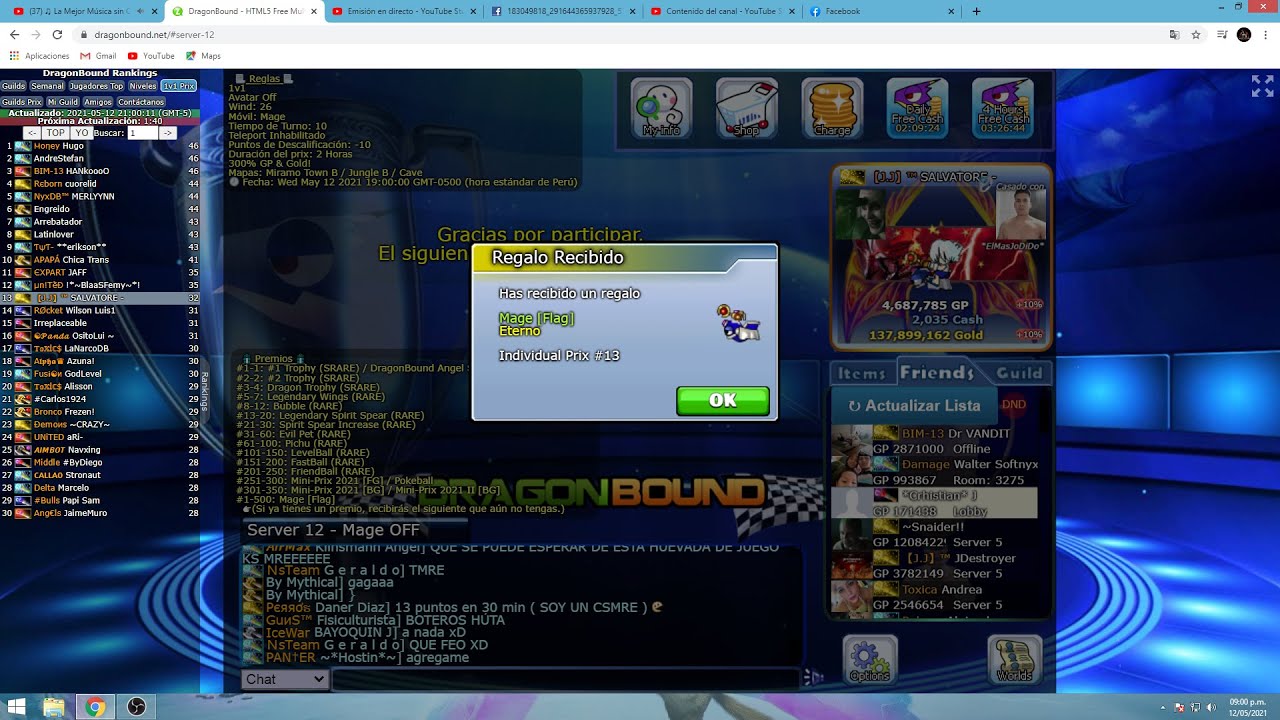Open the Options gear icon

pyautogui.click(x=869, y=660)
